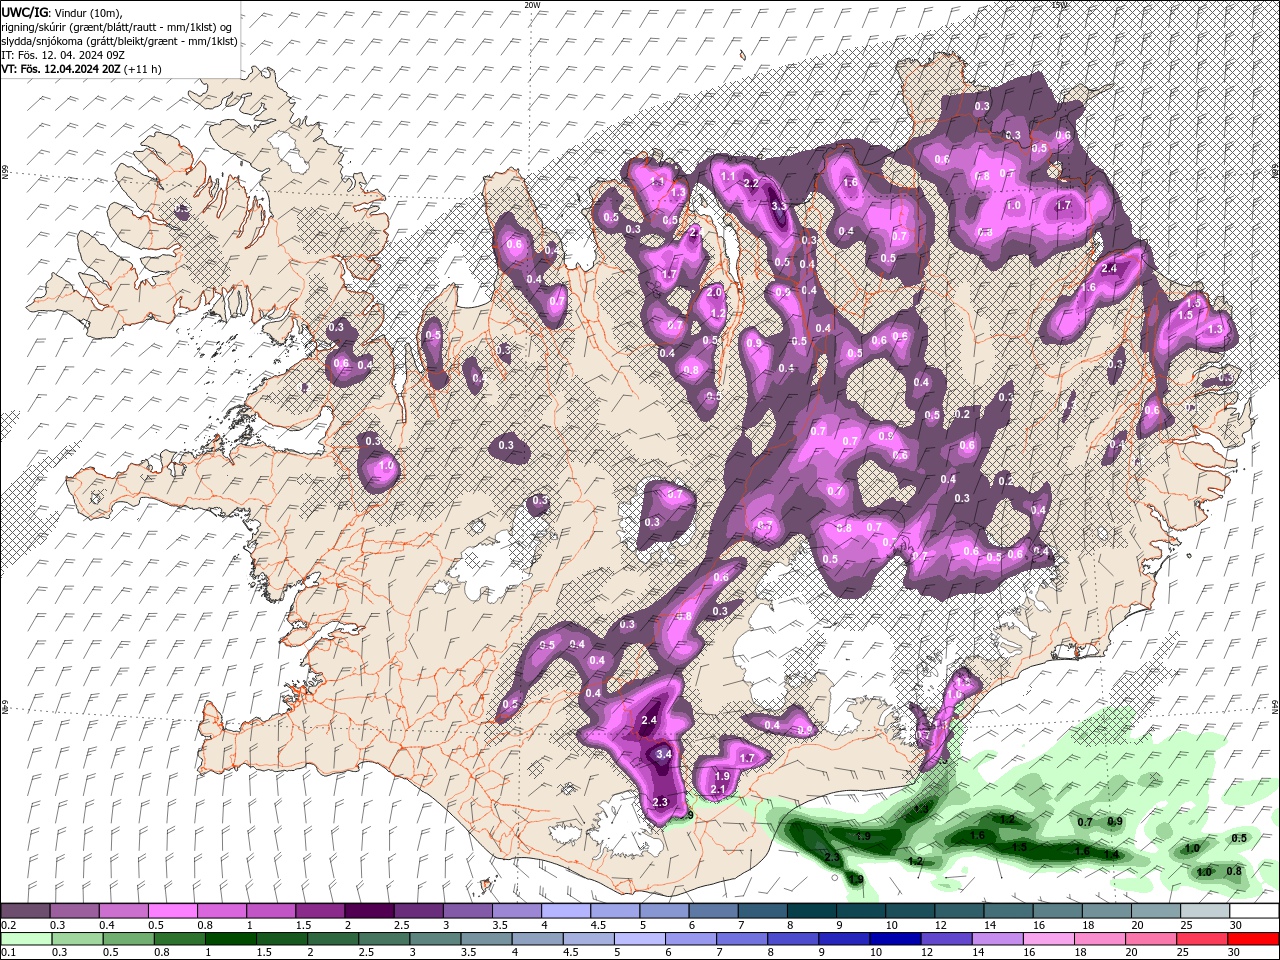This screenshot has height=960, width=1280.
Task: Select the darkest green 1–1.5 rain legend swatch
Action: [230, 939]
